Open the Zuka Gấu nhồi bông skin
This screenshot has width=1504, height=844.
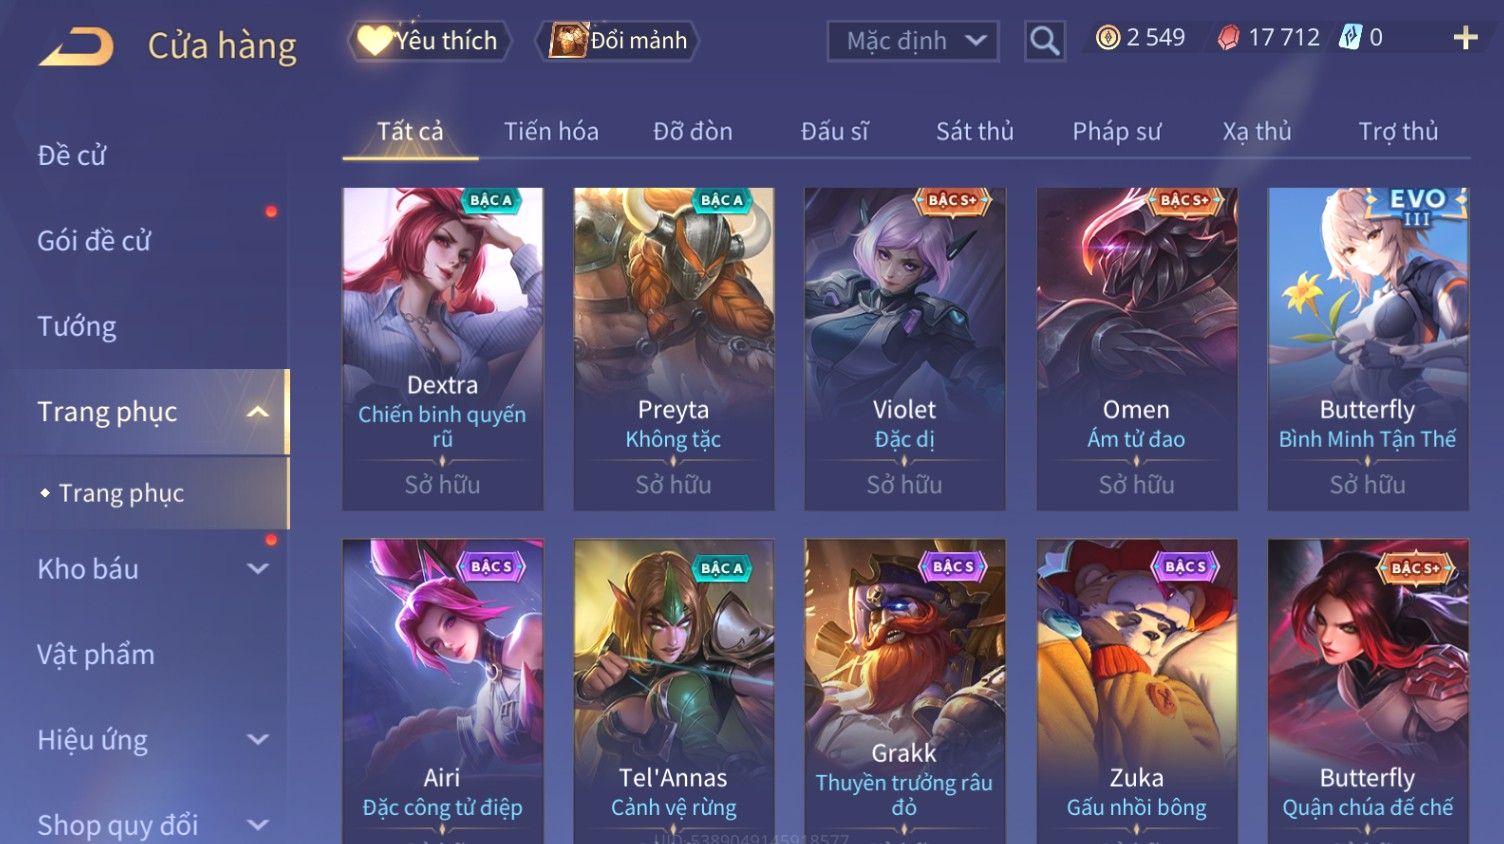pos(1136,691)
